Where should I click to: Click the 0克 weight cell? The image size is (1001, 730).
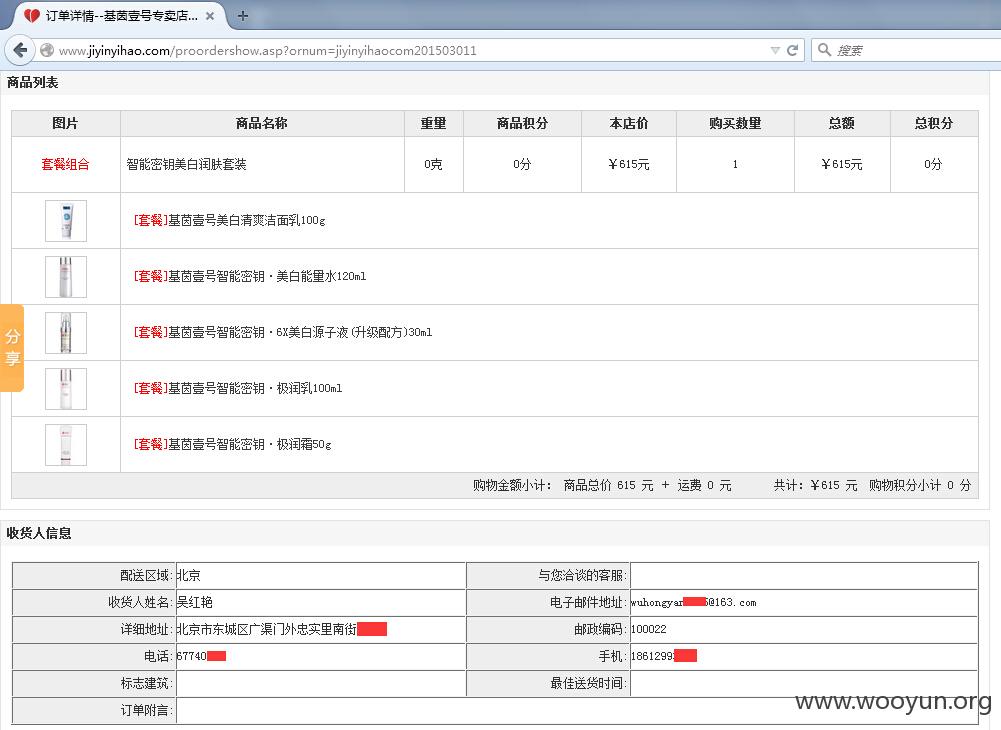[x=433, y=164]
